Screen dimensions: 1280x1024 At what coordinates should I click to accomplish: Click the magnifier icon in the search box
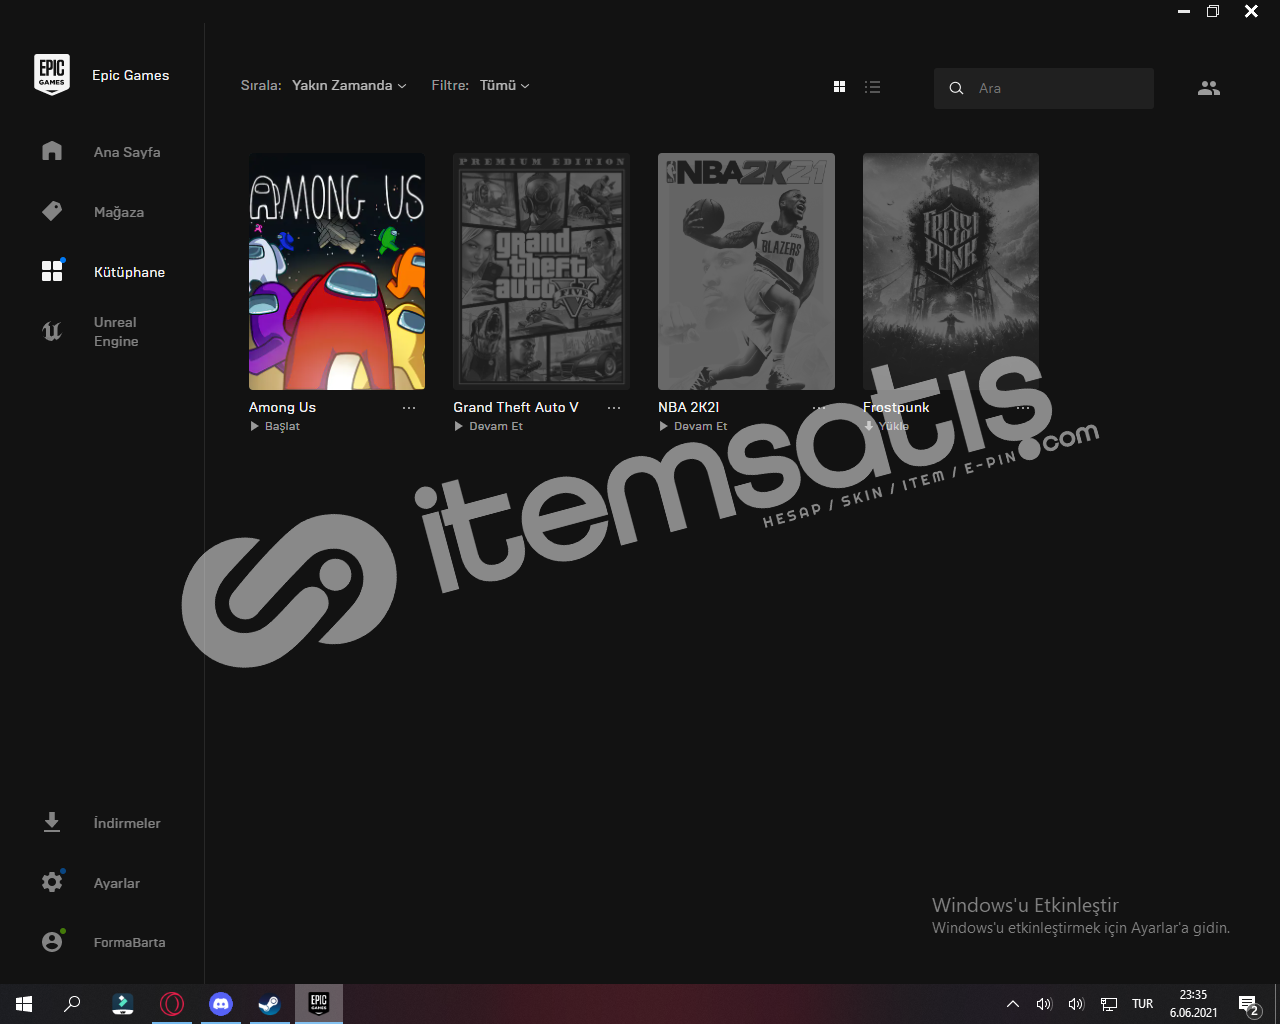956,88
